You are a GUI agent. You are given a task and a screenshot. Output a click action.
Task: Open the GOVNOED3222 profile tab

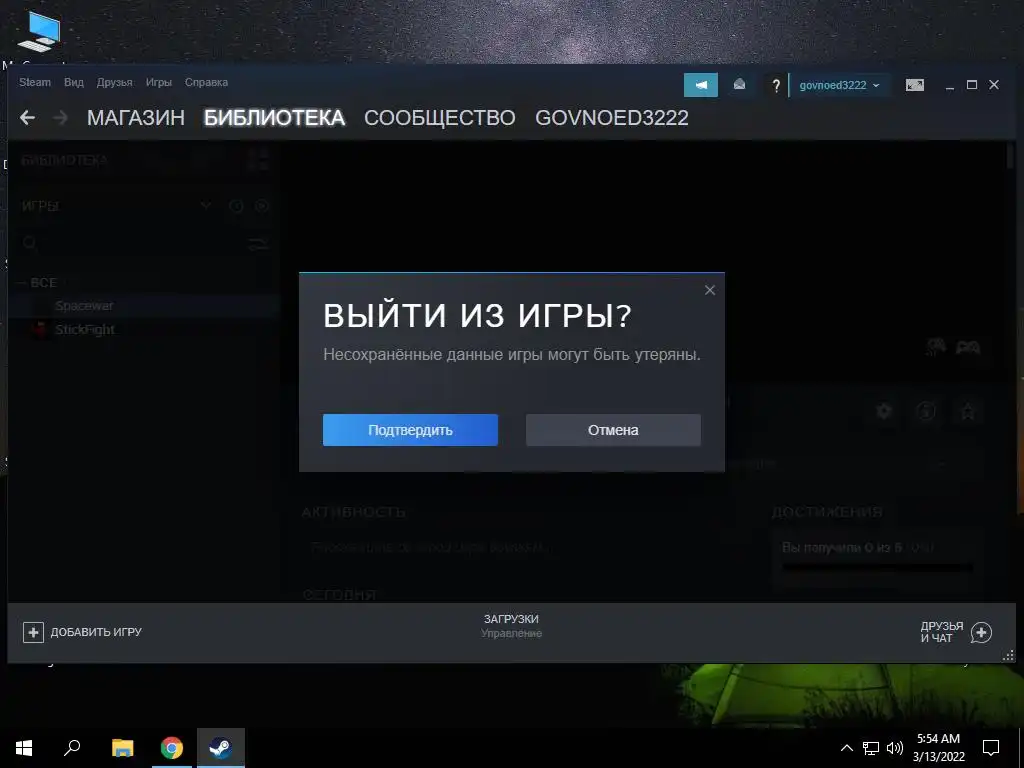pos(612,118)
